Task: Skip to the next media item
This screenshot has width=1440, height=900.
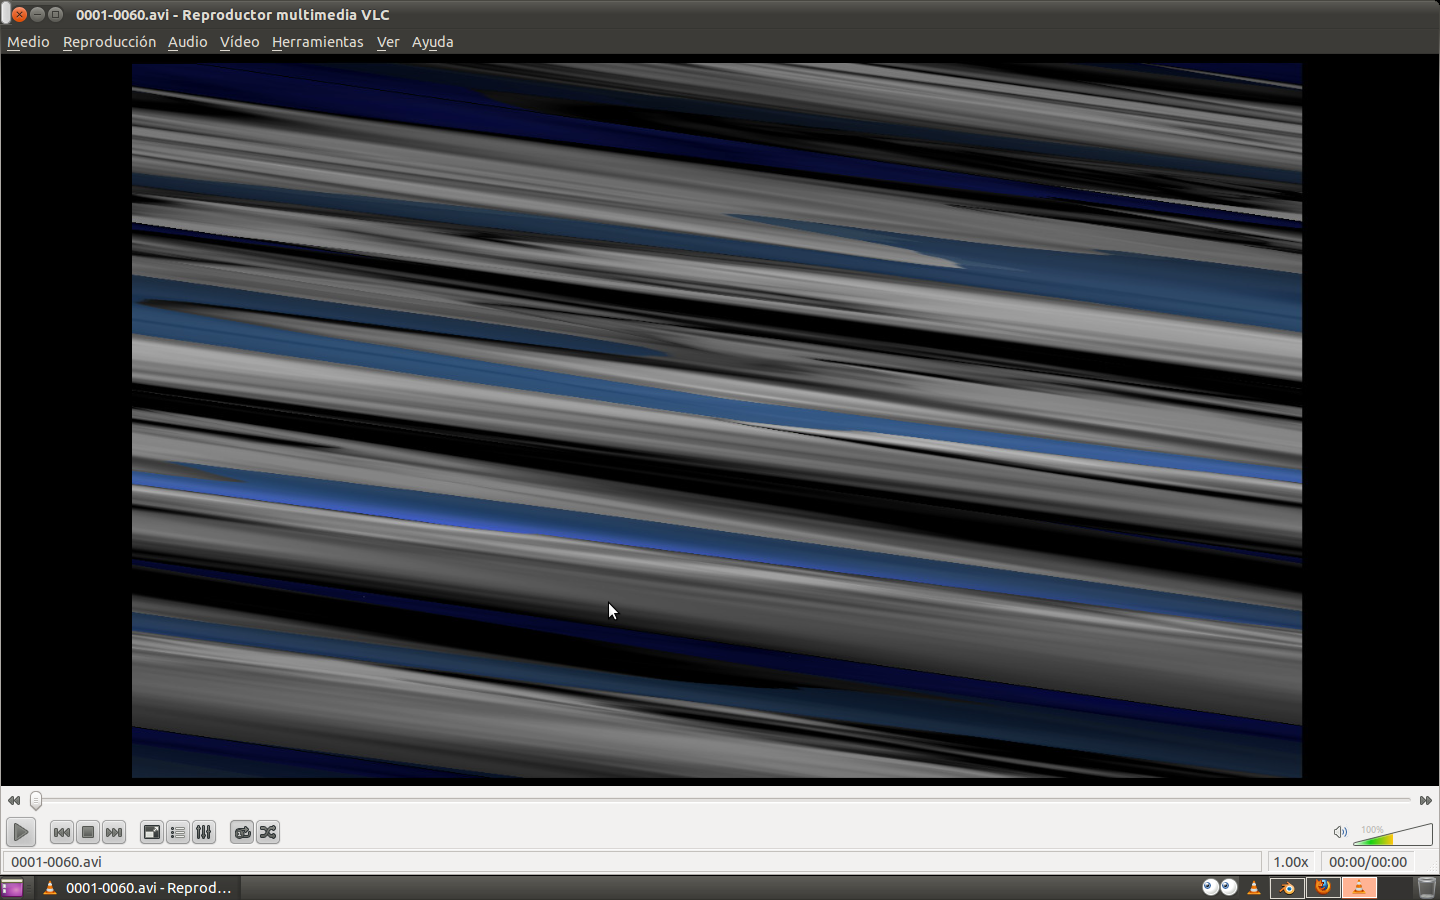Action: 114,832
